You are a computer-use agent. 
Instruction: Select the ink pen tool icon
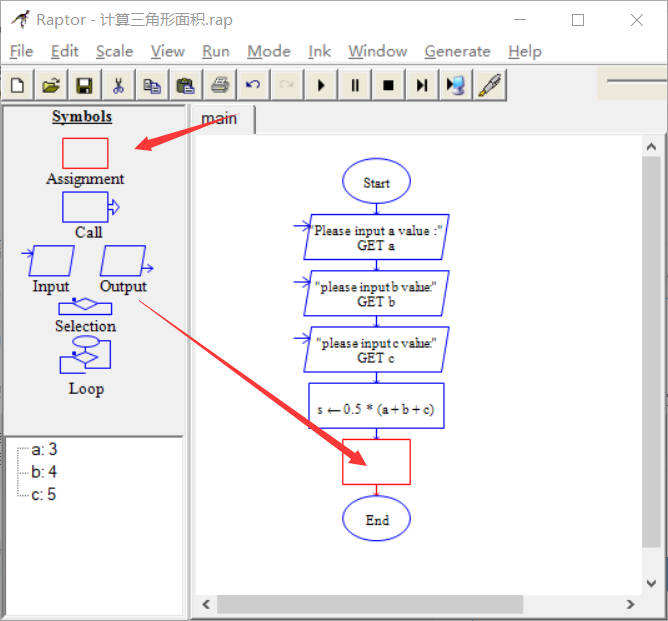pos(489,85)
